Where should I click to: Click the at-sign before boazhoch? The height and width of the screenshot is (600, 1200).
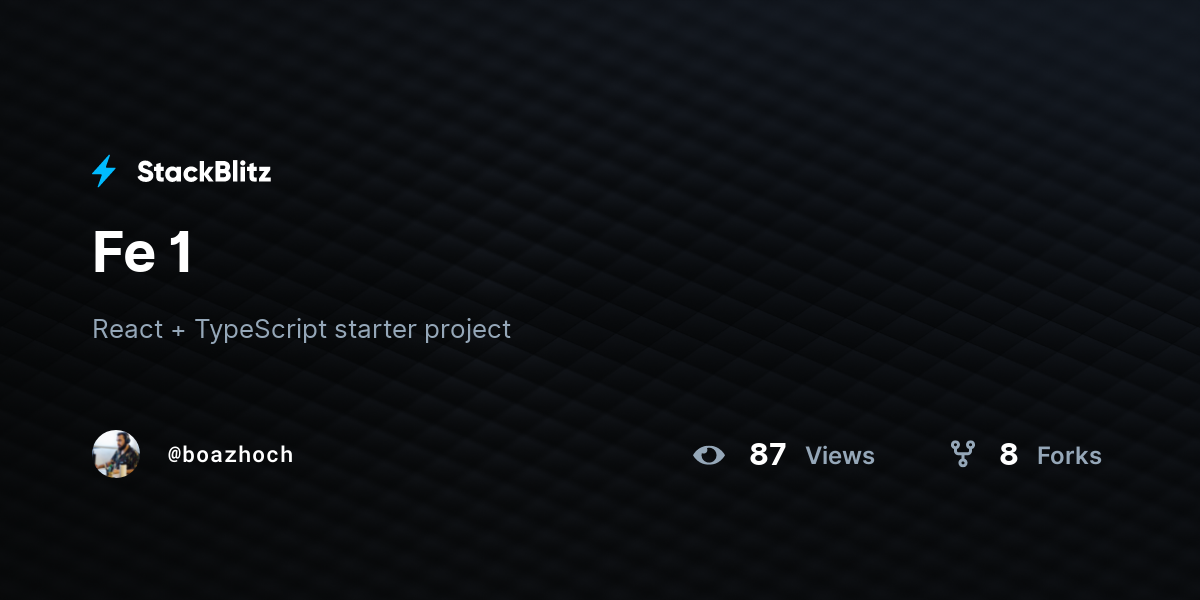[x=173, y=455]
